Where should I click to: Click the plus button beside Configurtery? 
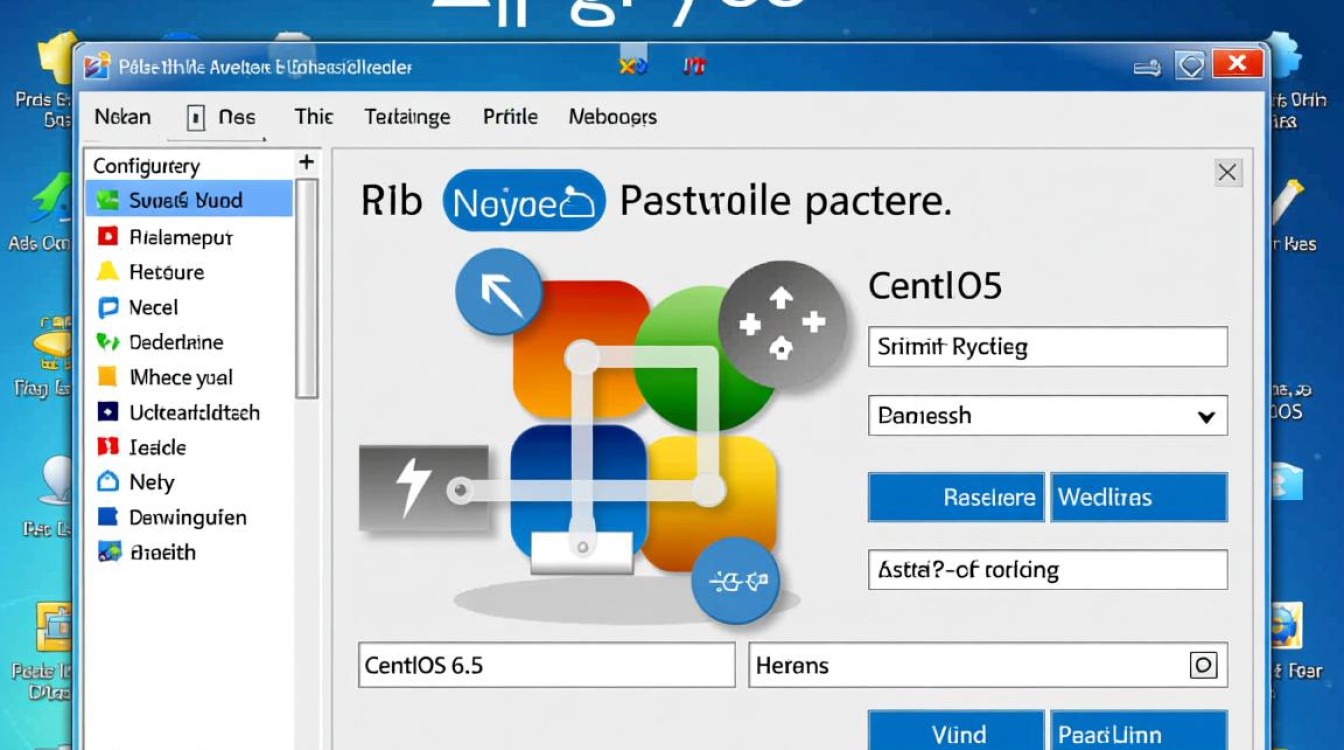pyautogui.click(x=306, y=163)
